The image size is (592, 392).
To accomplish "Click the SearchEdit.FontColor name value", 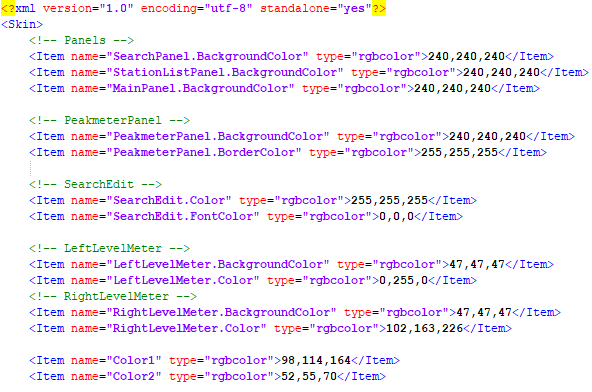I will point(183,216).
